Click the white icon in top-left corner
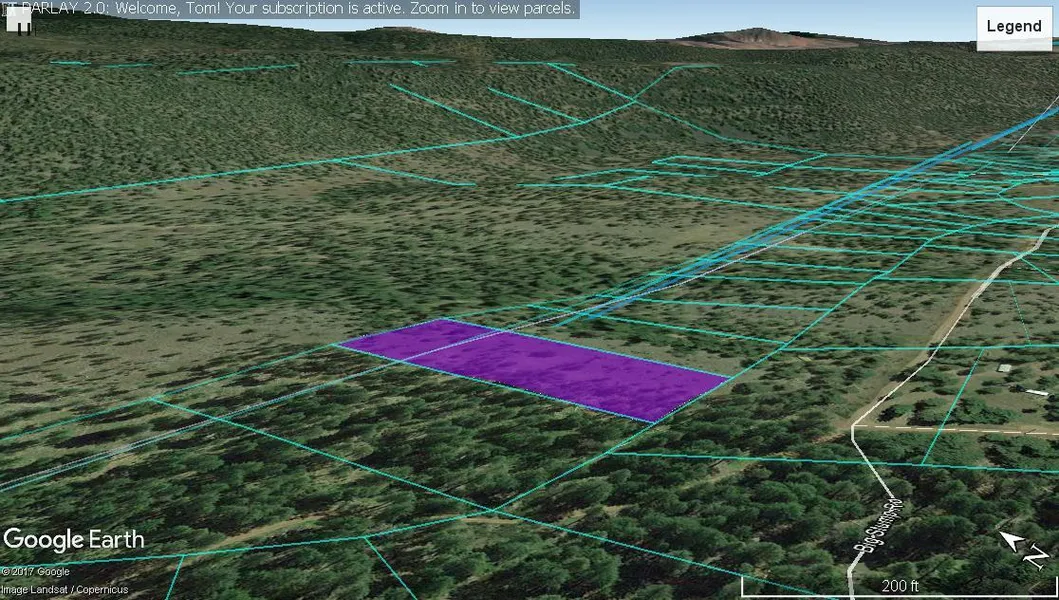The height and width of the screenshot is (600, 1059). click(16, 19)
